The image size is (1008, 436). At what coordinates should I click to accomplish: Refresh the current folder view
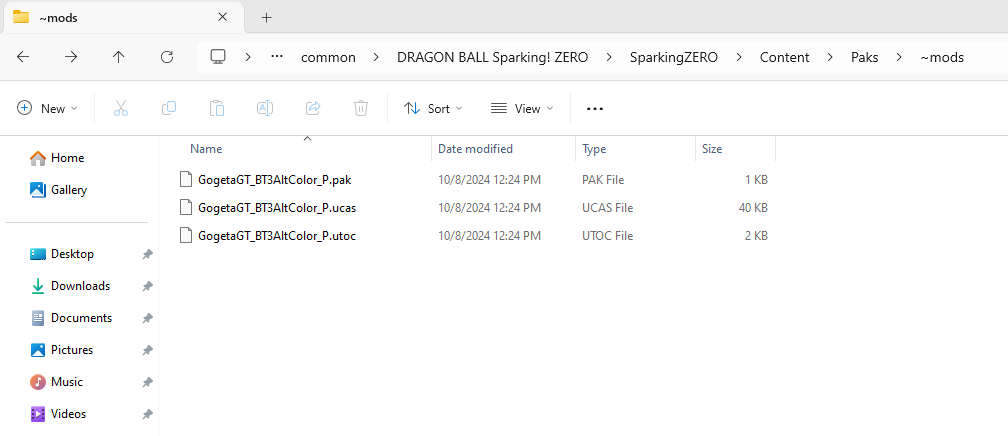click(167, 57)
